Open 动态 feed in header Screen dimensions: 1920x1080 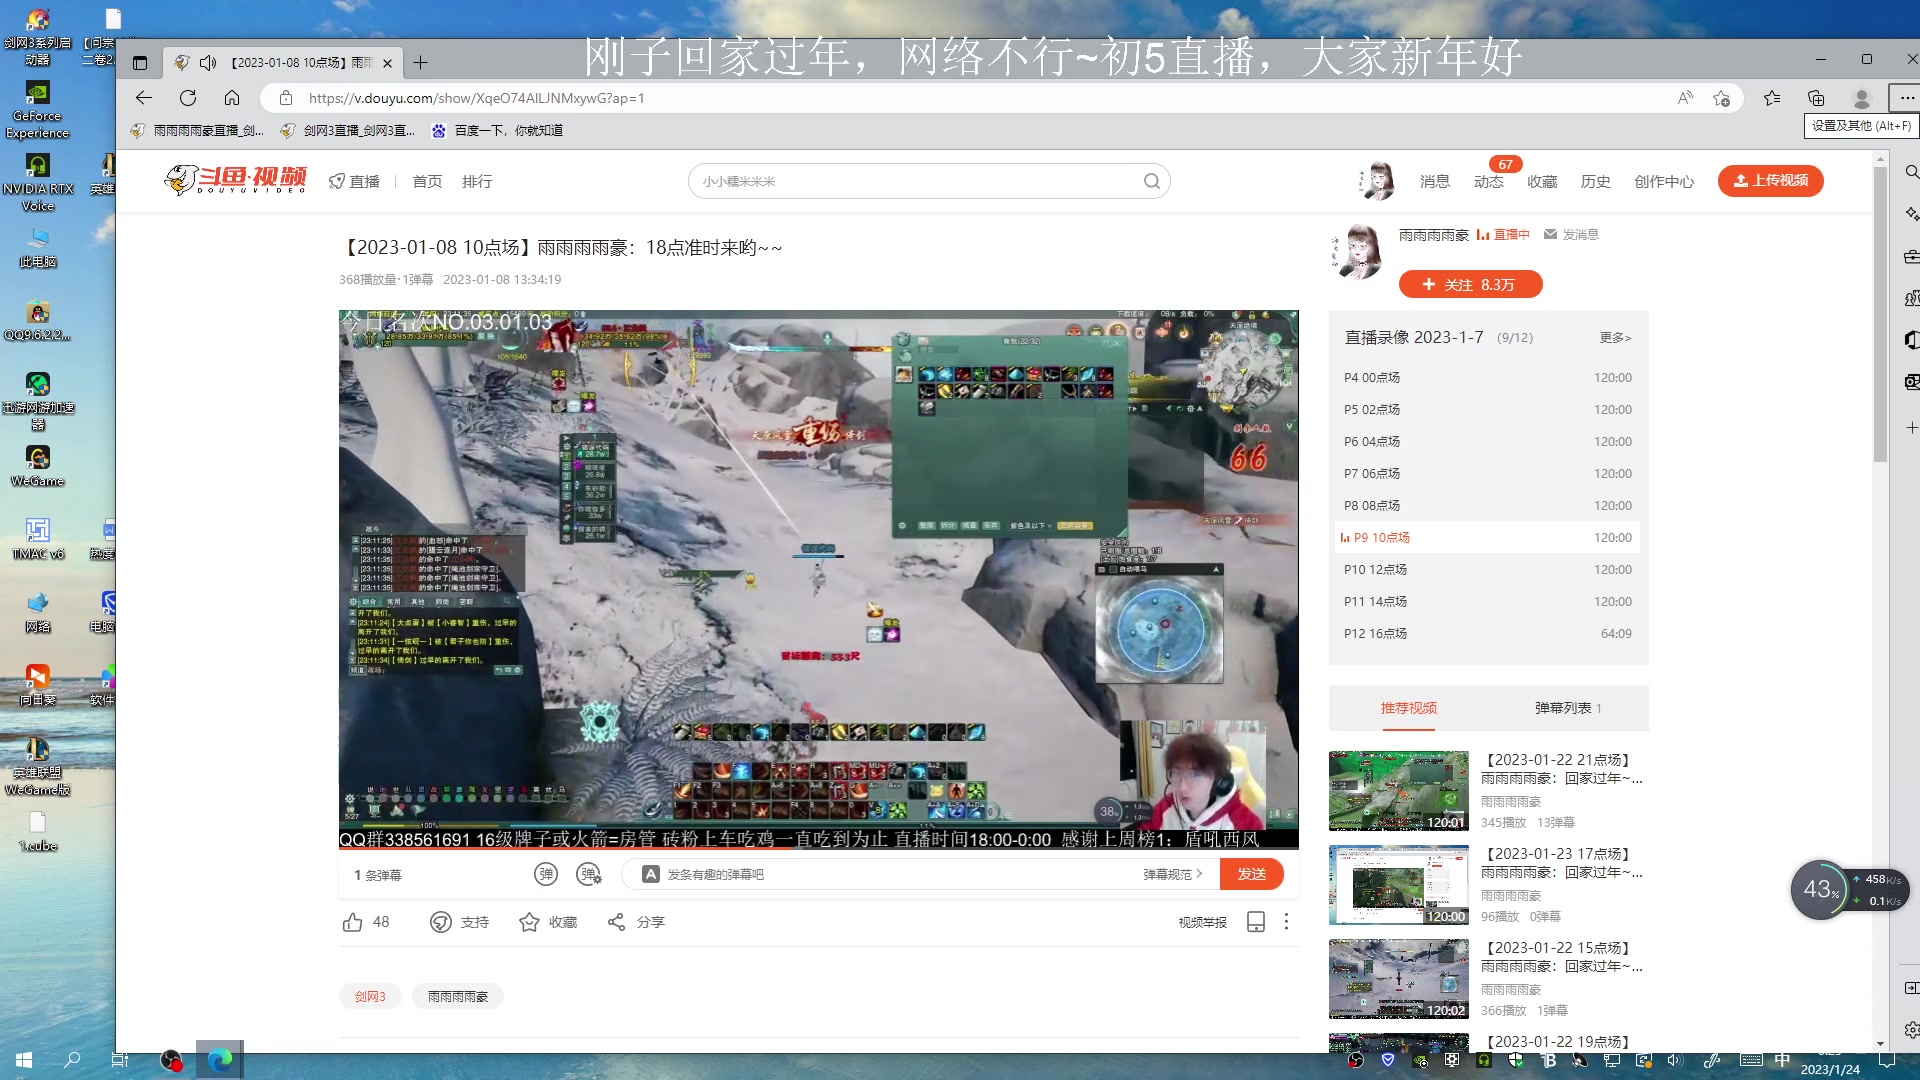pyautogui.click(x=1489, y=181)
